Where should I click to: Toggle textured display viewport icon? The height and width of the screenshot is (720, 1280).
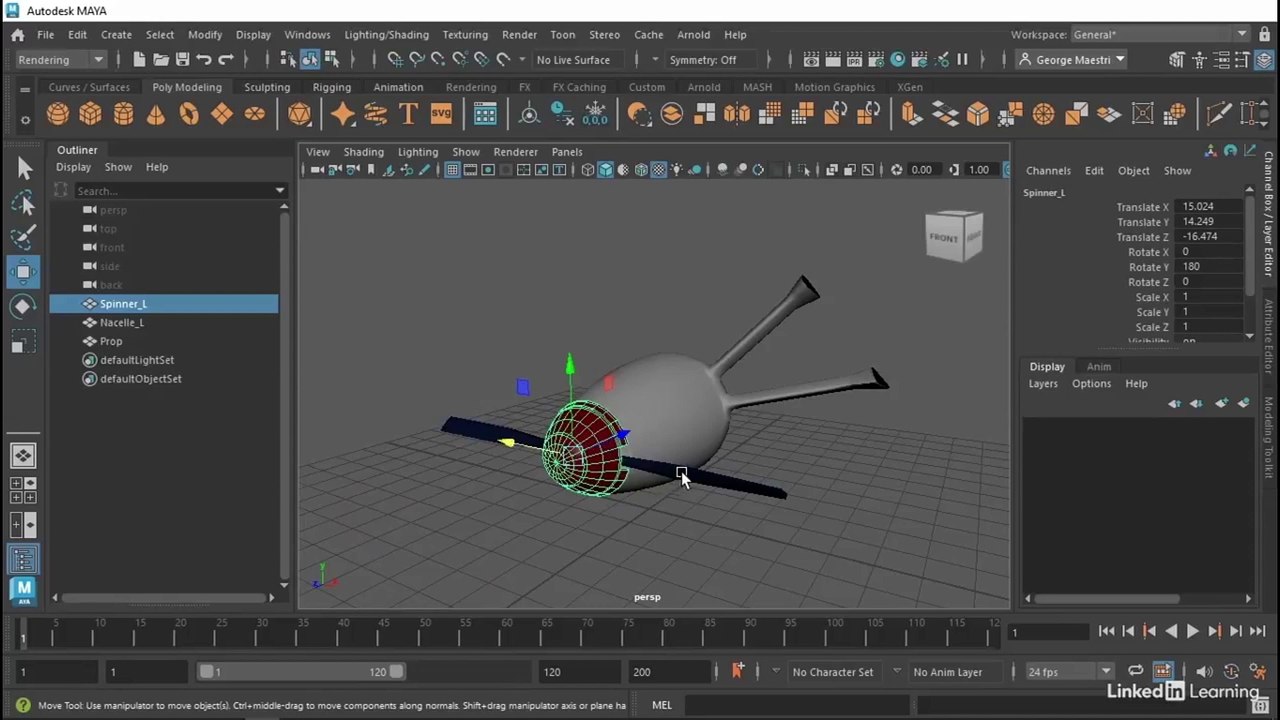658,170
